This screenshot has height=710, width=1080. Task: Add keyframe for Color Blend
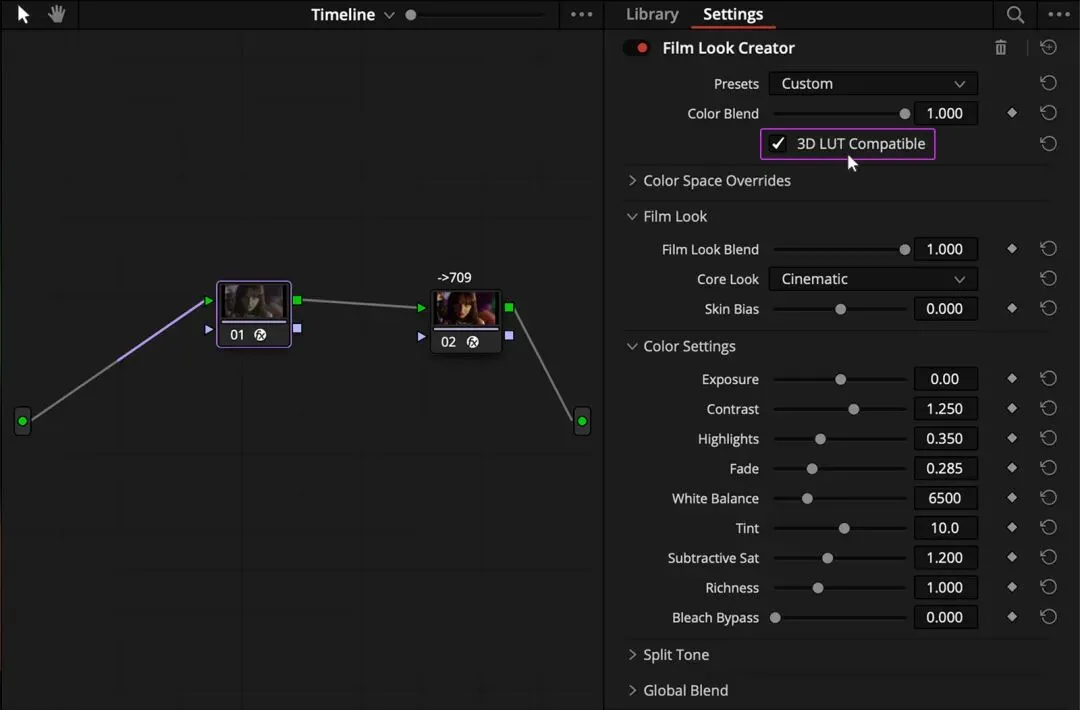tap(1012, 113)
